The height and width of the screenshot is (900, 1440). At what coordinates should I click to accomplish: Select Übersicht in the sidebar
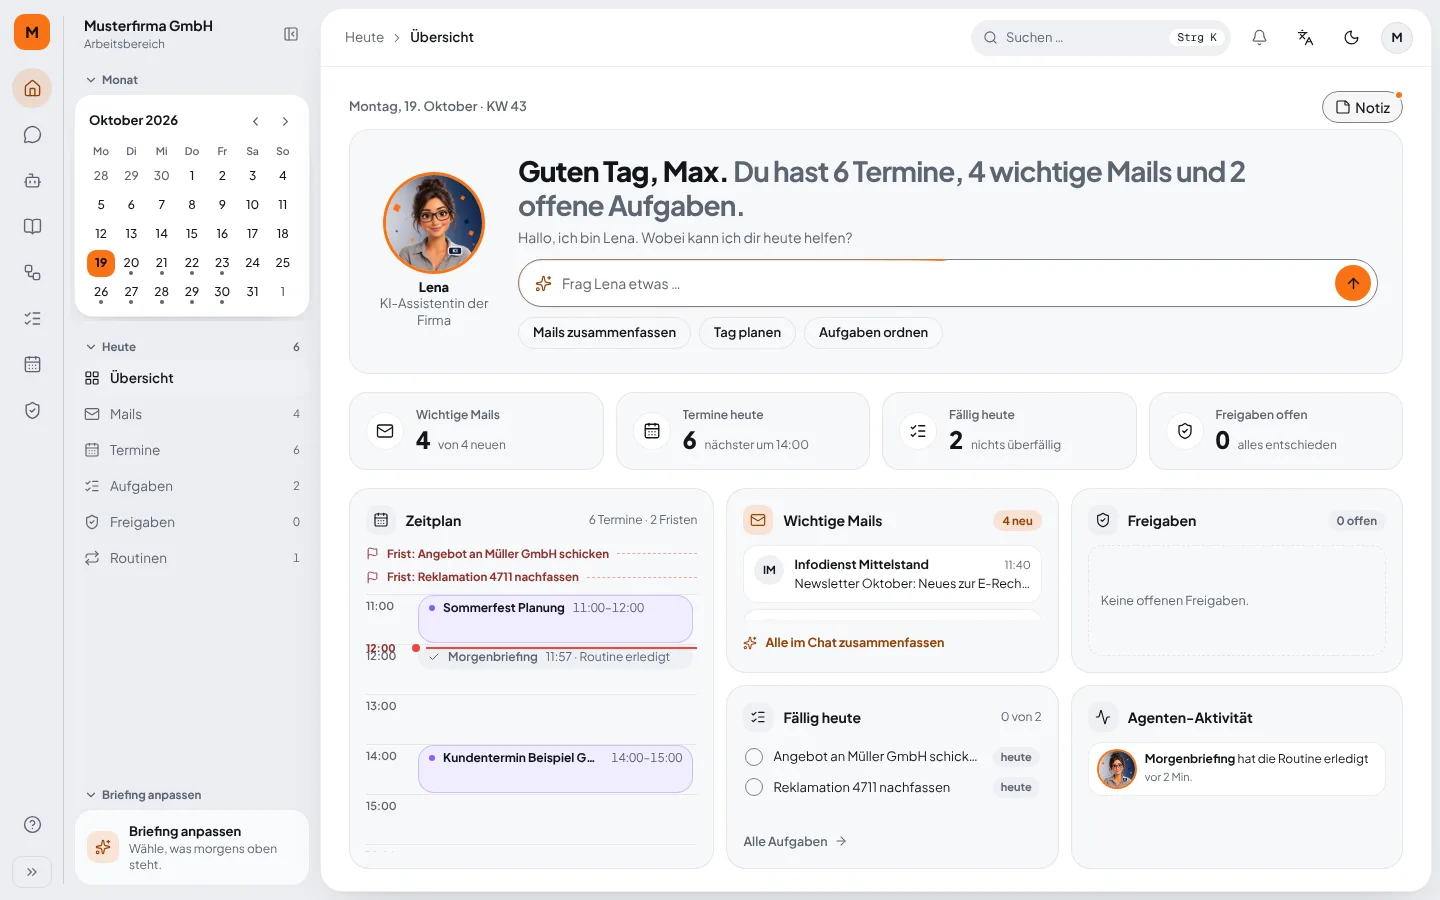pyautogui.click(x=192, y=378)
